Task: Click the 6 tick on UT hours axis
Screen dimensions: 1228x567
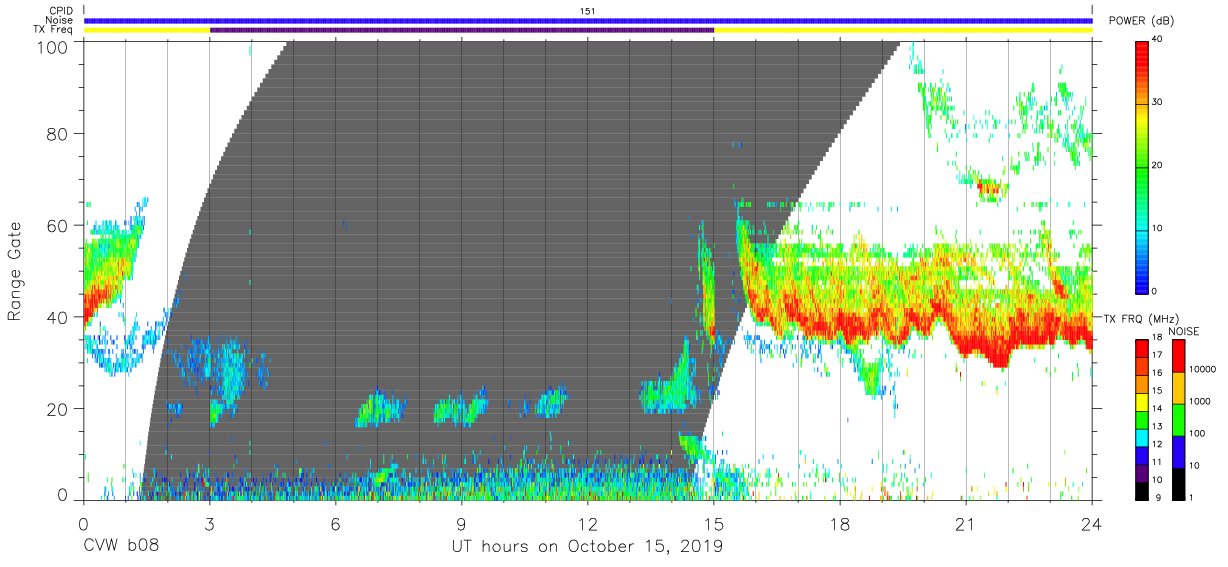Action: (x=336, y=522)
